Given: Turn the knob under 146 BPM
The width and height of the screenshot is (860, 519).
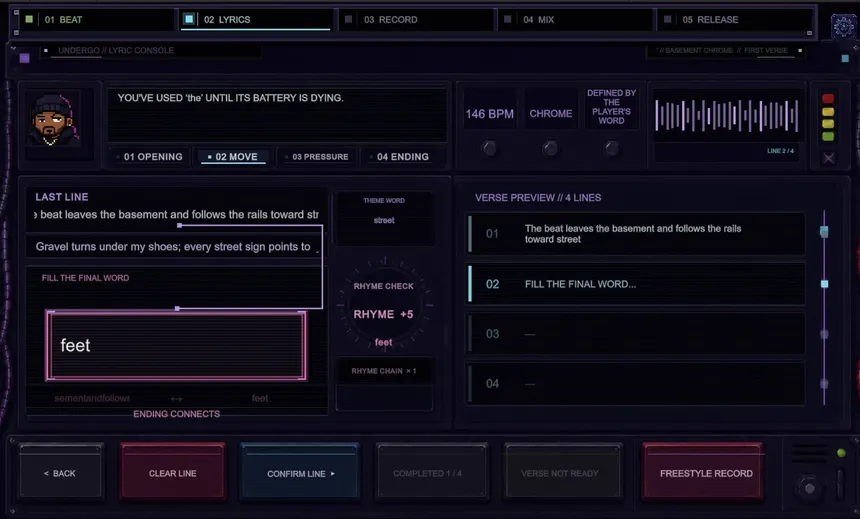Looking at the screenshot, I should [x=489, y=148].
